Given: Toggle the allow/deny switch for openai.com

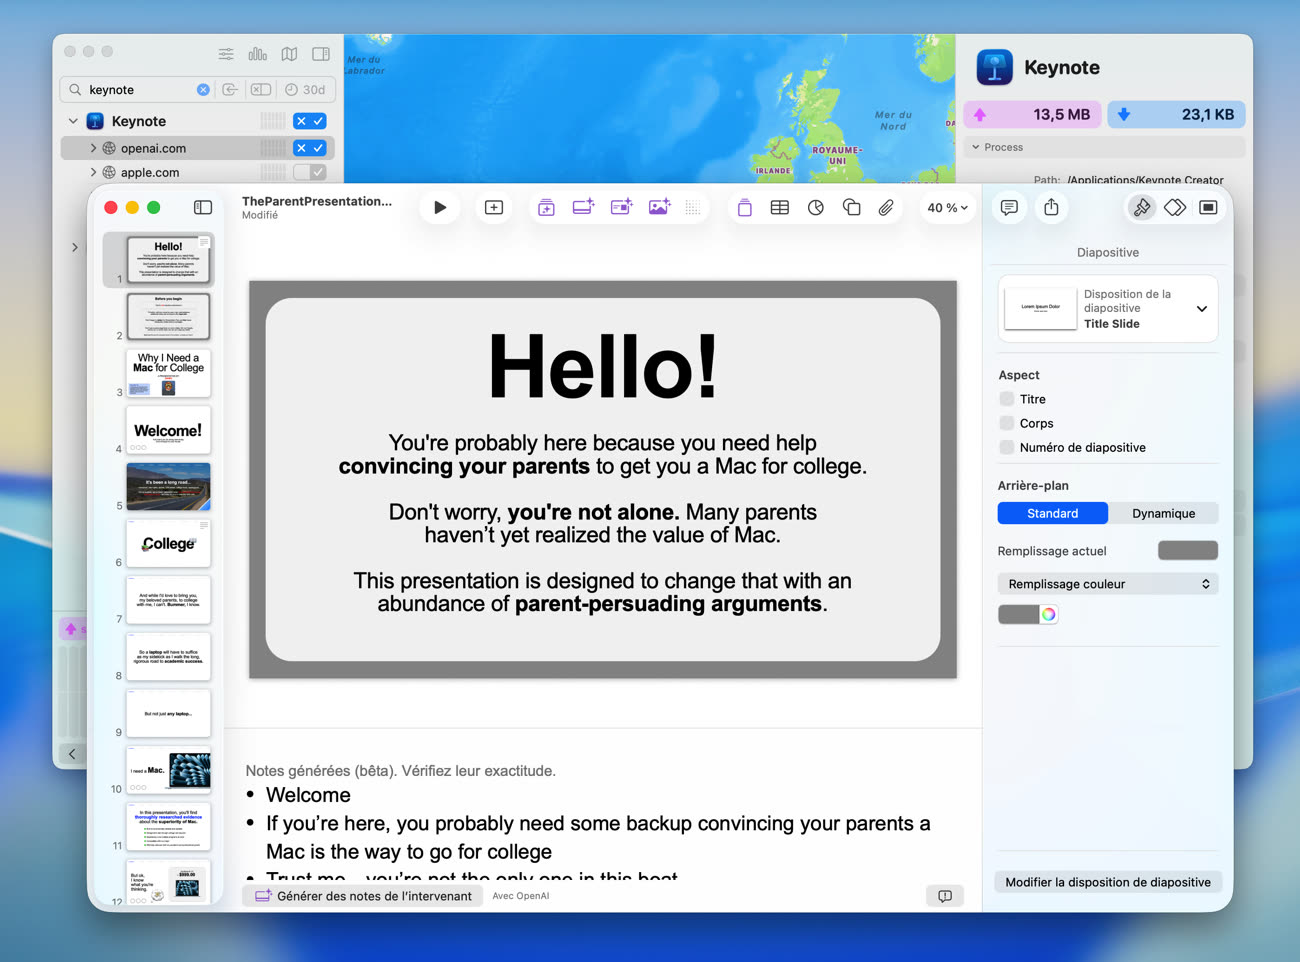Looking at the screenshot, I should (309, 148).
